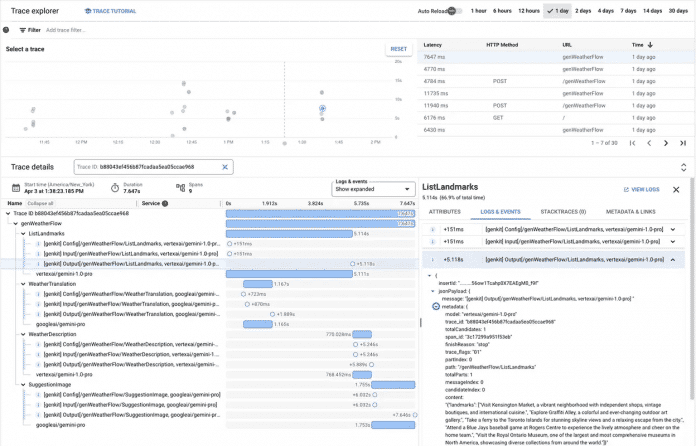Switch to Attributes tab
The height and width of the screenshot is (446, 696).
(445, 212)
